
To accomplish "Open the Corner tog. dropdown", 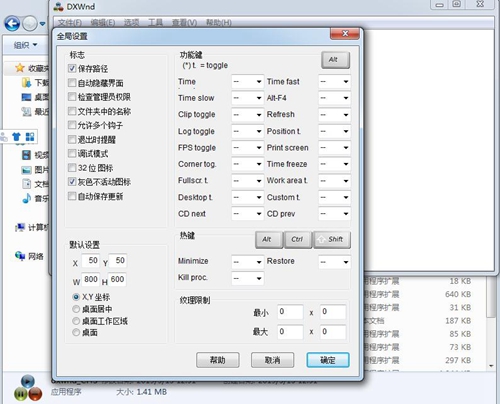I will click(x=248, y=164).
